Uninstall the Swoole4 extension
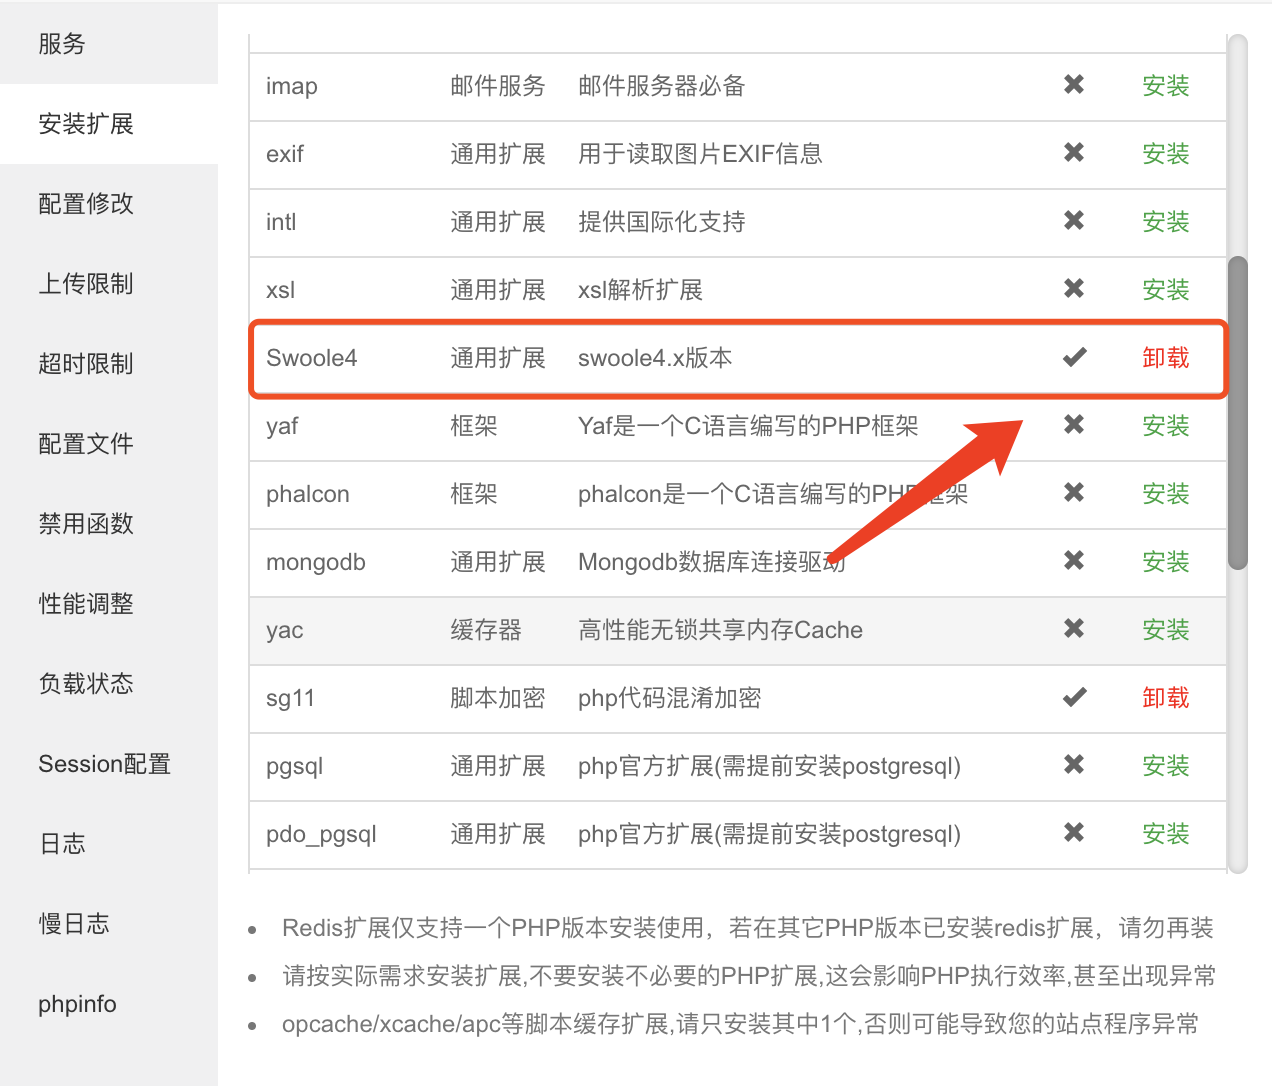The width and height of the screenshot is (1272, 1086). pos(1166,357)
